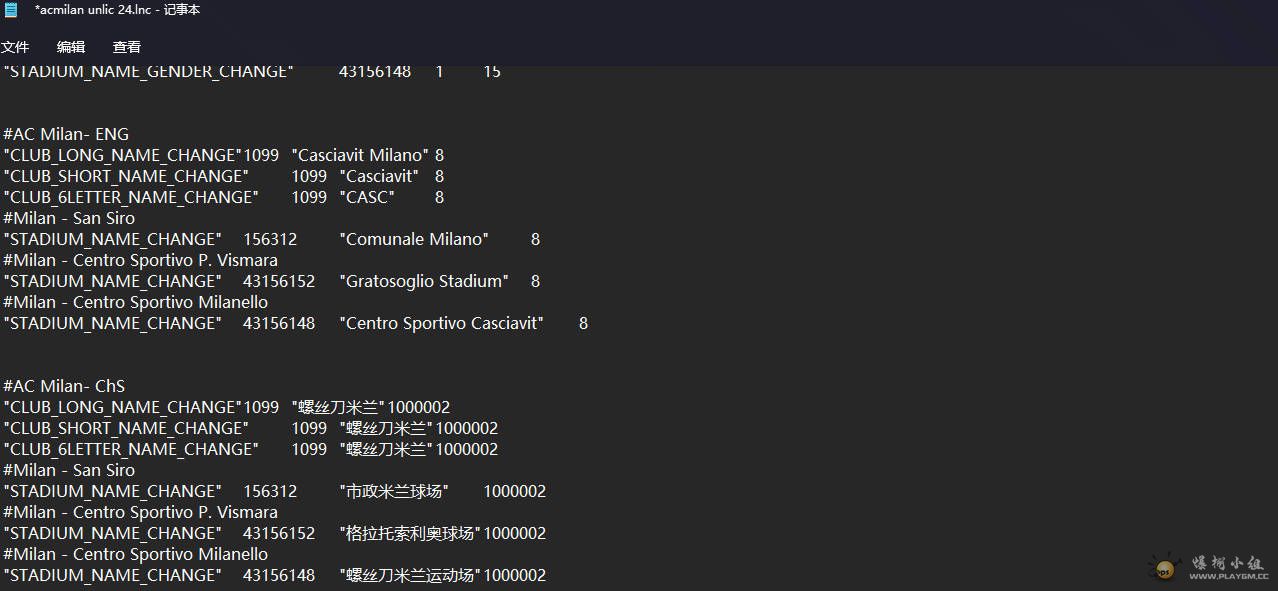This screenshot has width=1278, height=591.
Task: Click the "STADIUM_NAME_GENDER_CHANGE" keyword at top
Action: coord(148,72)
